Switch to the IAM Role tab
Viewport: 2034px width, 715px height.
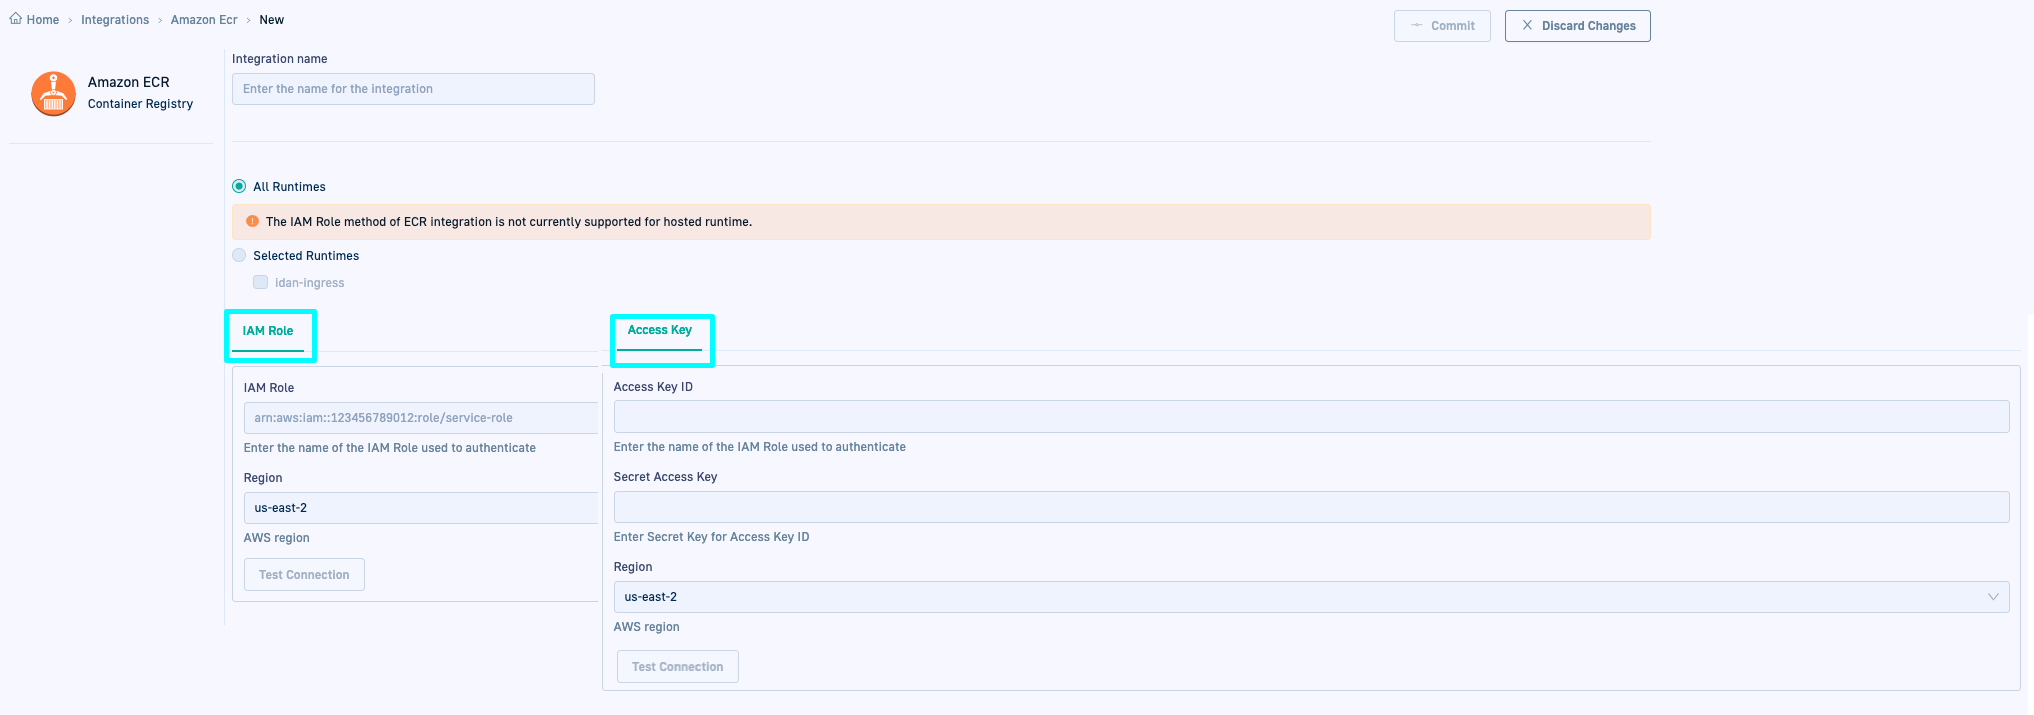[x=268, y=331]
